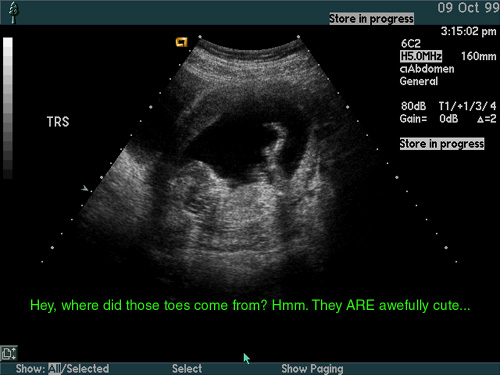The image size is (500, 375).
Task: Click Show Paging softkey
Action: [312, 369]
